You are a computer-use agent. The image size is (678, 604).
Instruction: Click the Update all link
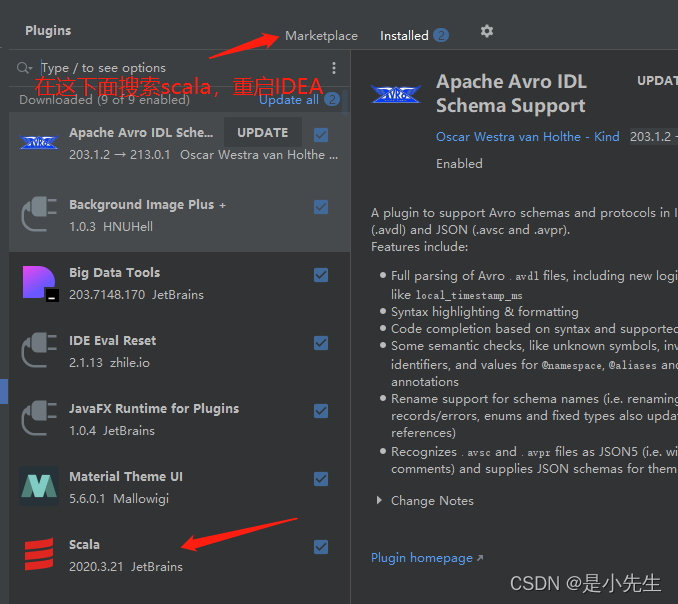(x=289, y=99)
